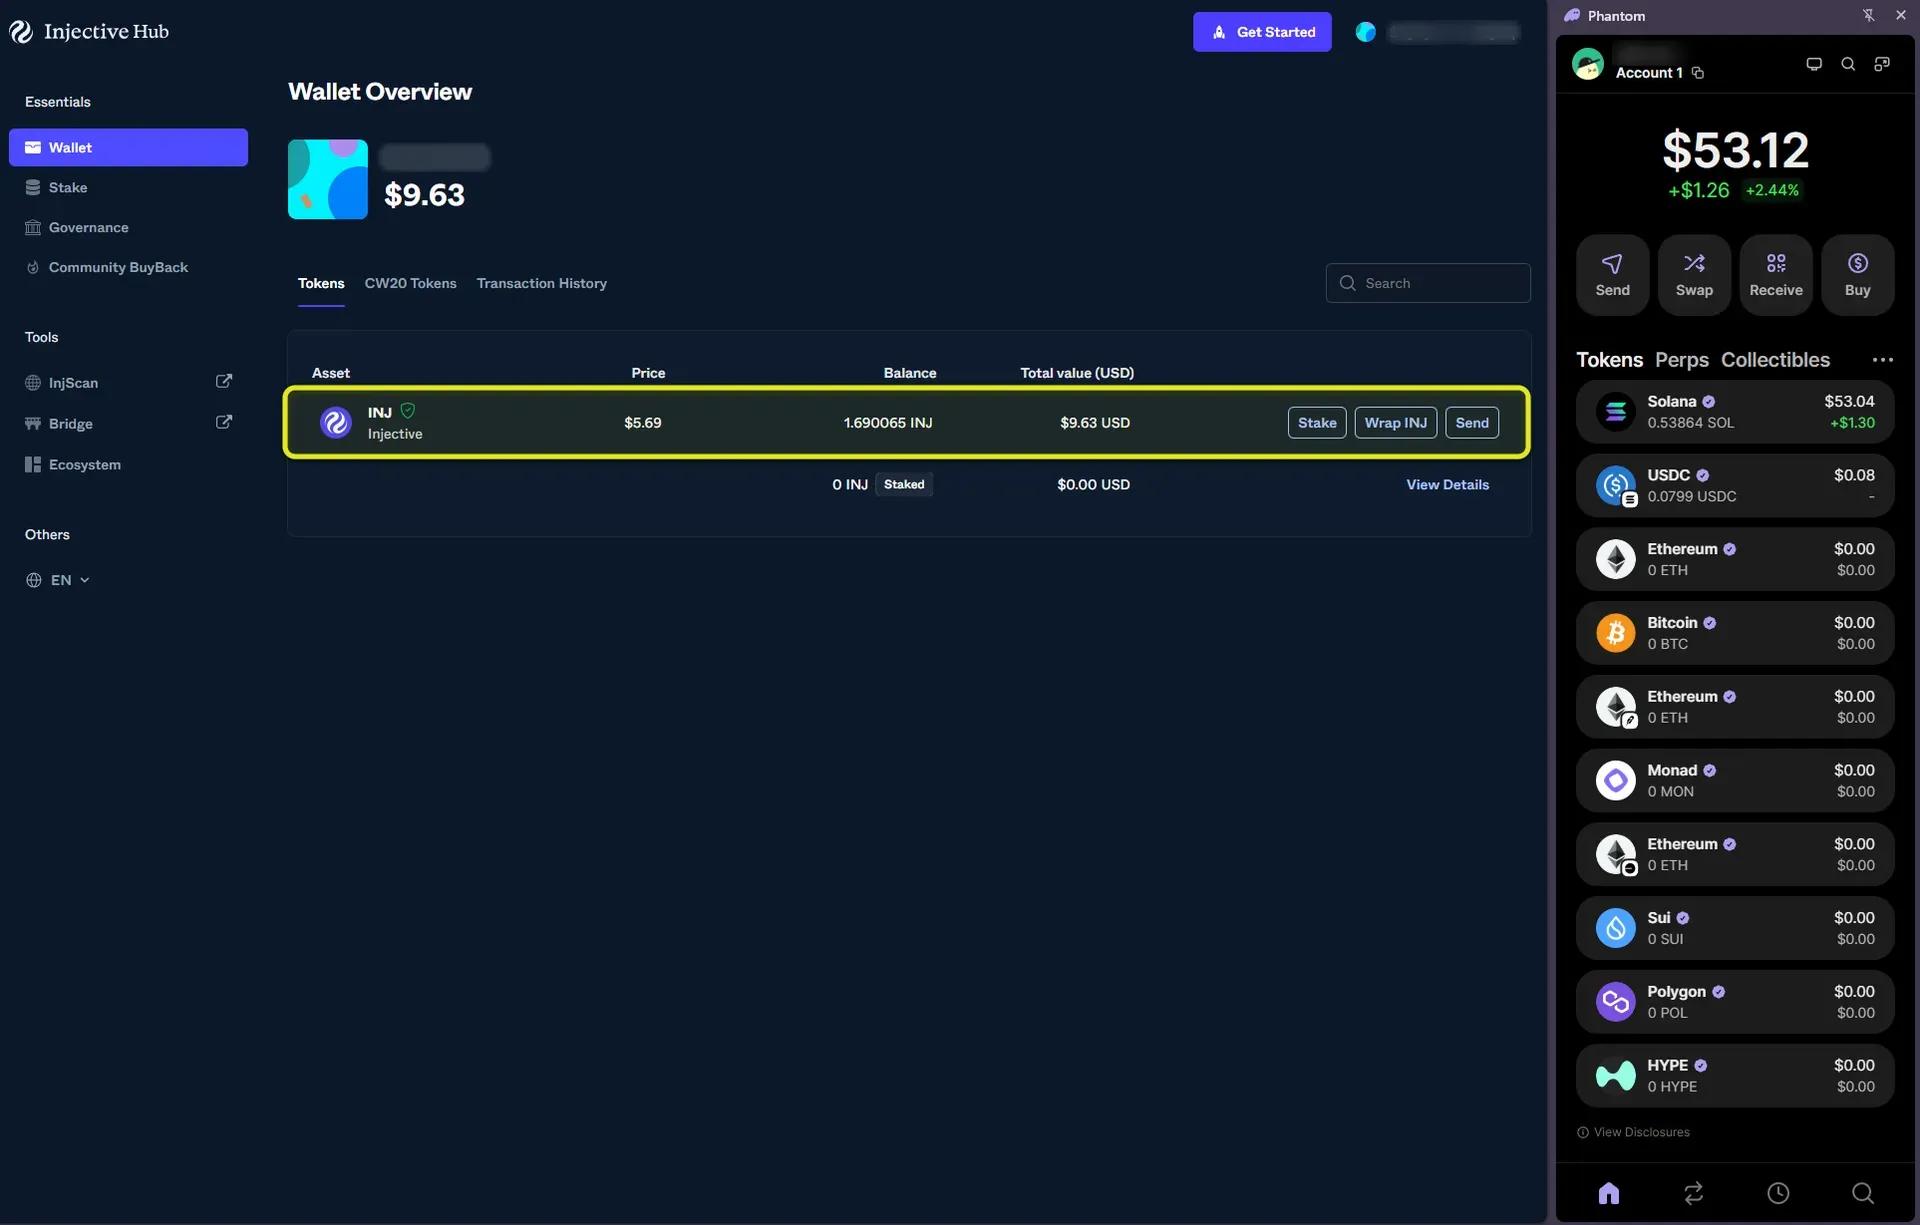This screenshot has height=1225, width=1920.
Task: Close the Phantom panel
Action: 1901,15
